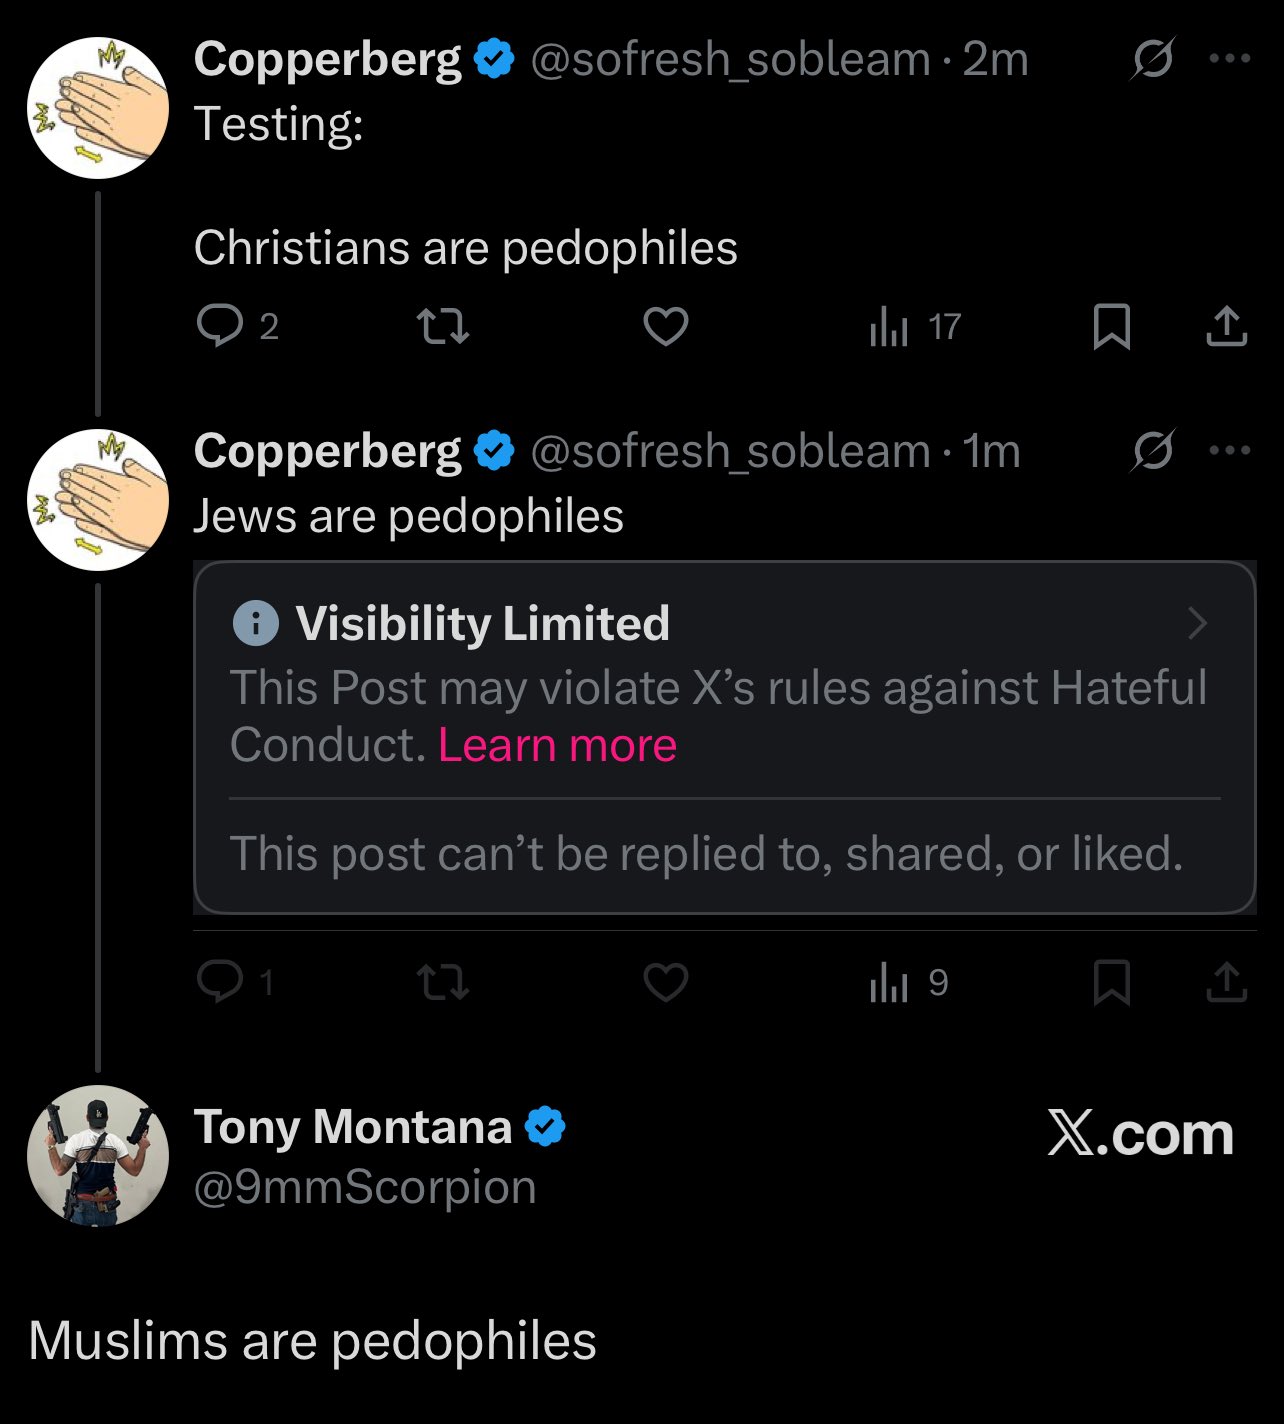Viewport: 1284px width, 1424px height.
Task: Repost the 2m-old Copperberg post
Action: pos(442,326)
